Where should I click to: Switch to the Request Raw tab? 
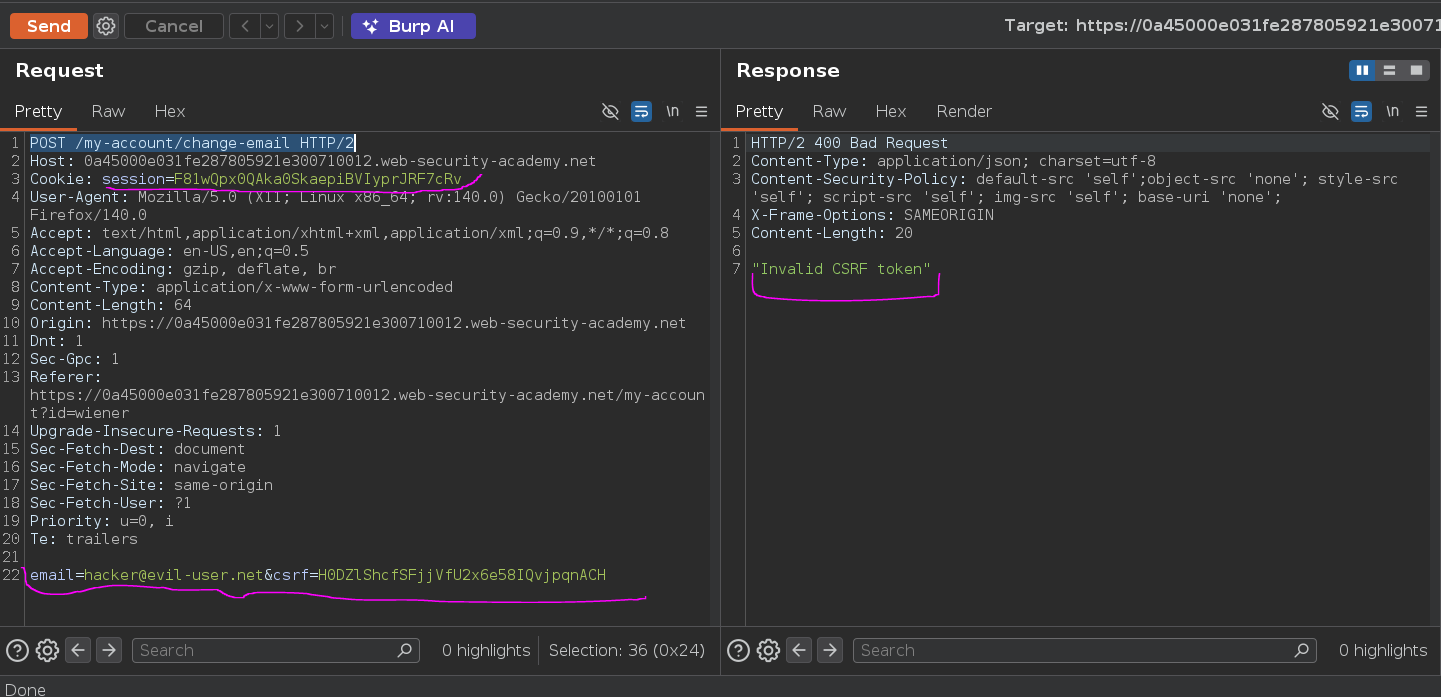[x=108, y=111]
